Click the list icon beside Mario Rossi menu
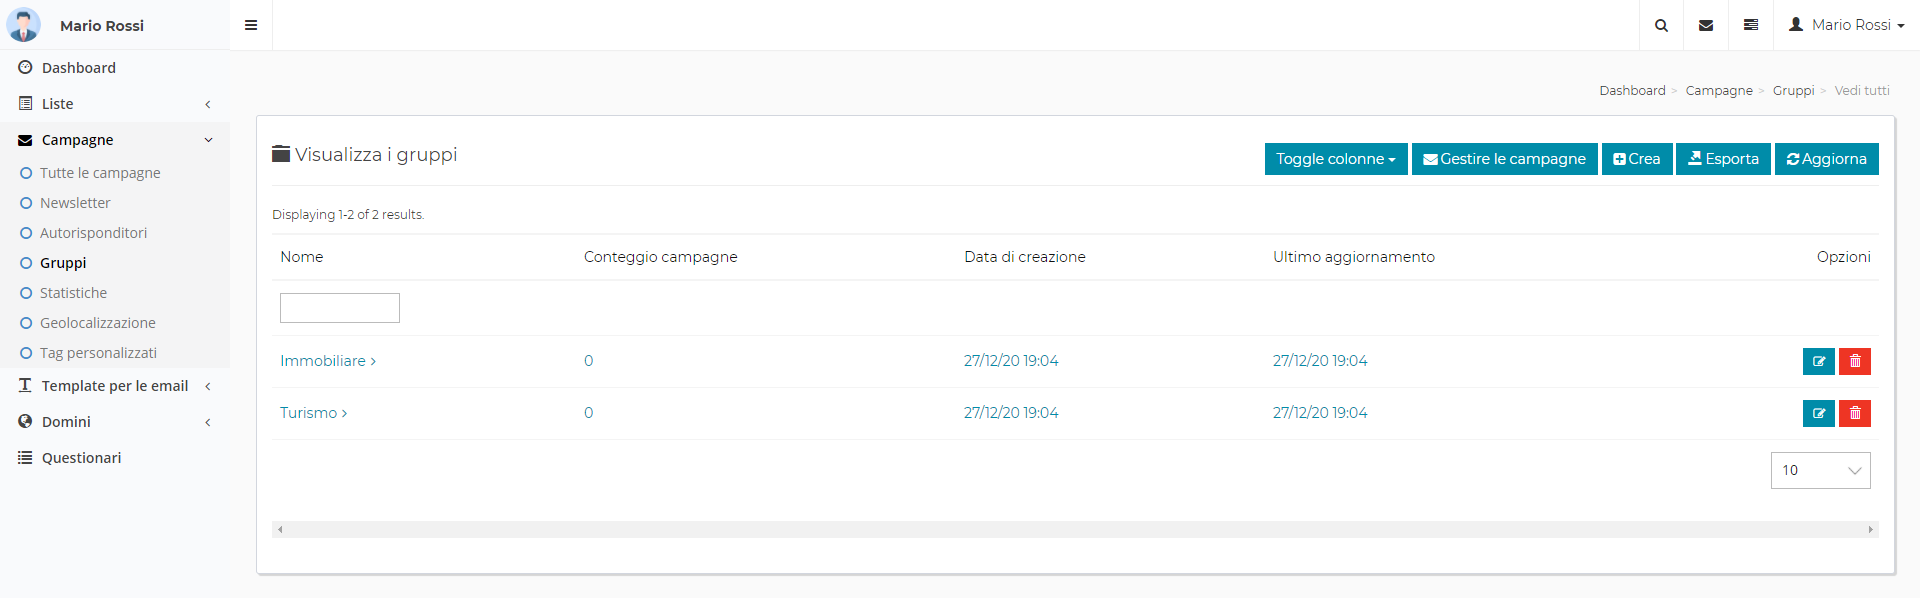This screenshot has height=598, width=1920. (x=1751, y=25)
